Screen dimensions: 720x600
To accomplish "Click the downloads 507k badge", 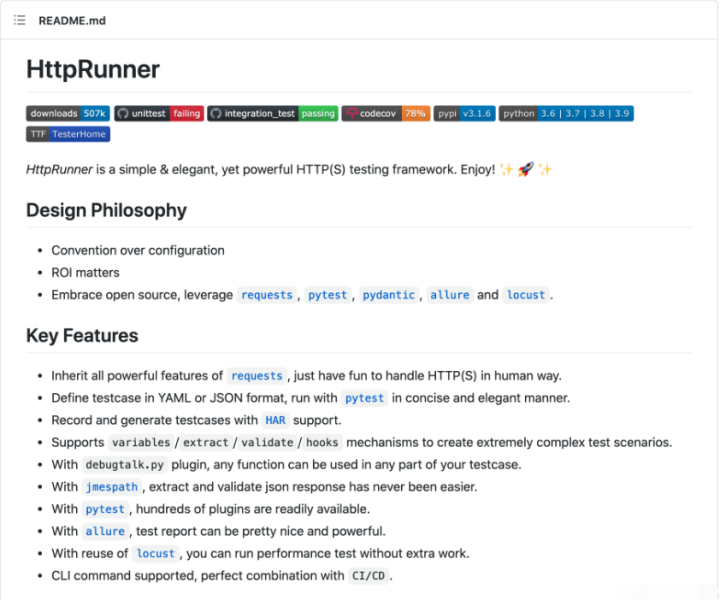I will click(68, 113).
